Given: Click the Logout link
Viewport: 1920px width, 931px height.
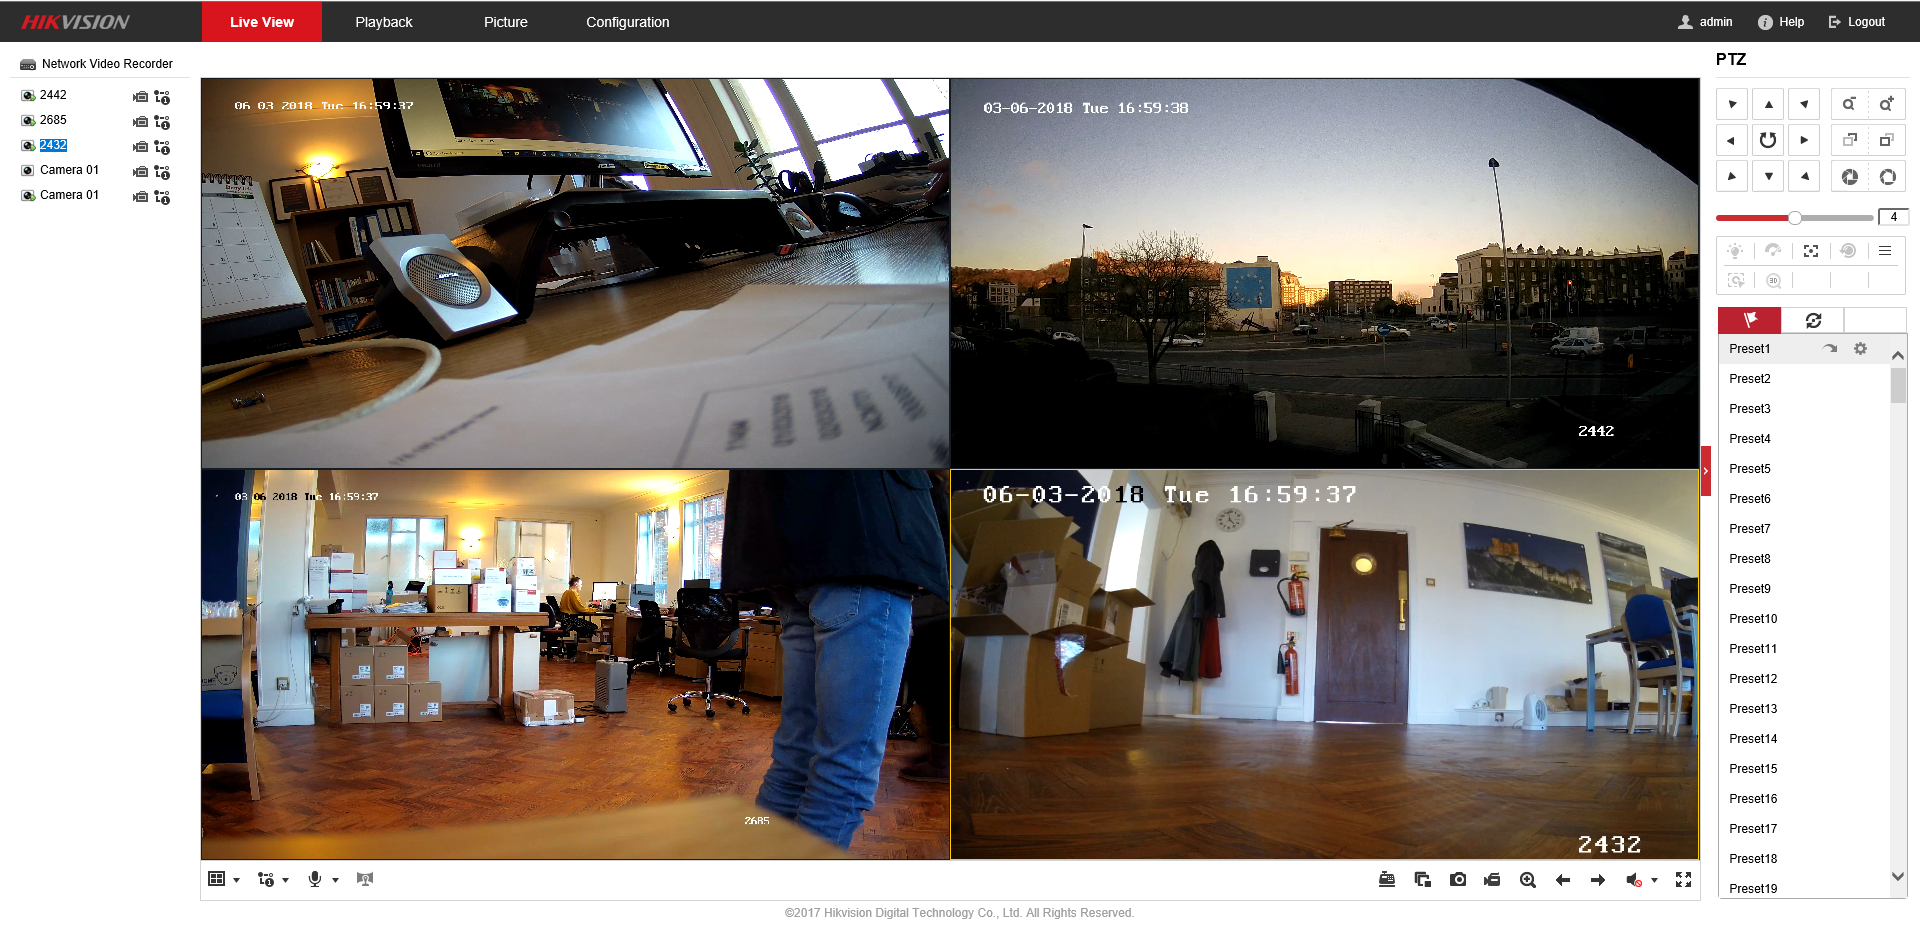Looking at the screenshot, I should 1857,22.
